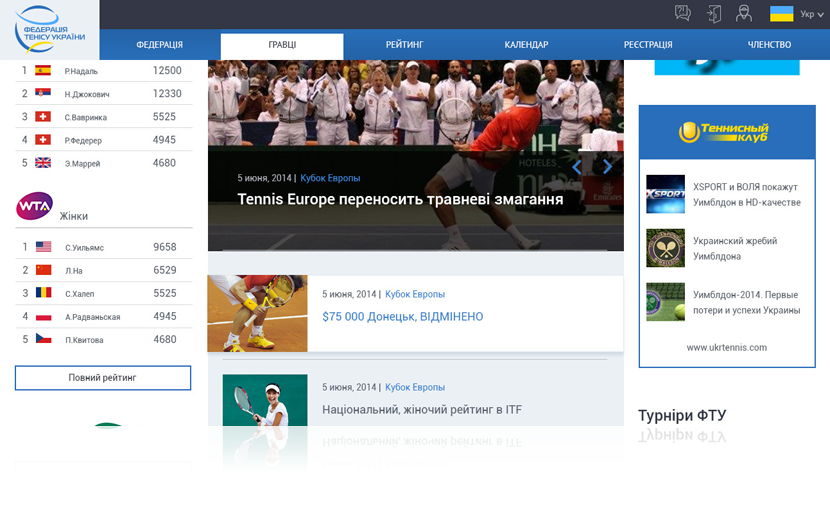Select А.Радваньская in the women's ranking
The height and width of the screenshot is (524, 830).
(93, 318)
